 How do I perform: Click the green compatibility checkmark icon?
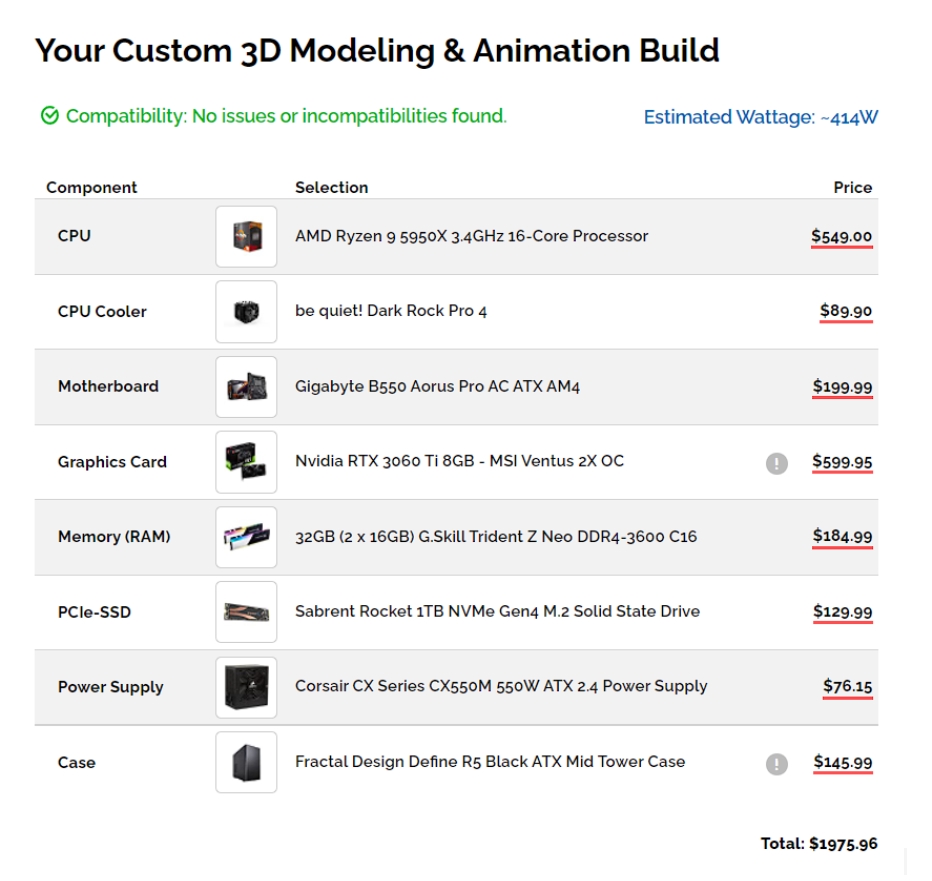pos(50,115)
